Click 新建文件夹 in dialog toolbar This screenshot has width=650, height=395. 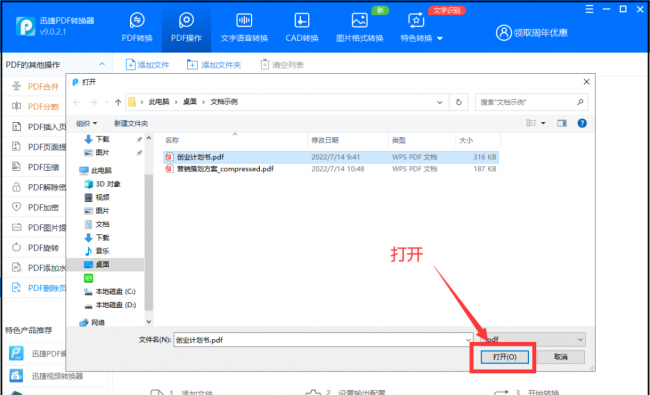[131, 123]
